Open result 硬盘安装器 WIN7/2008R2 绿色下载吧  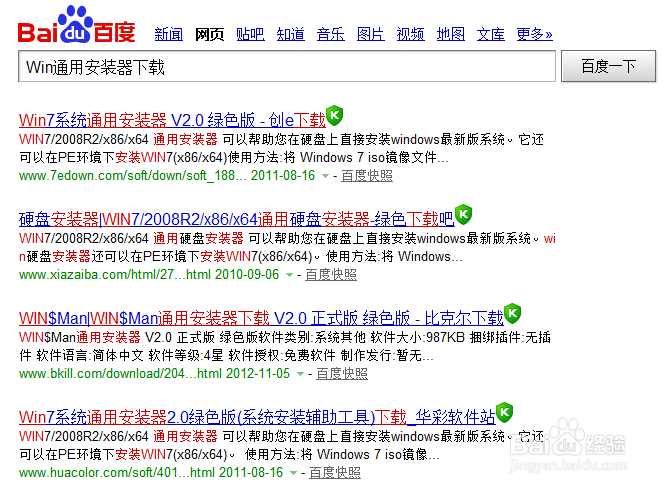[x=237, y=219]
